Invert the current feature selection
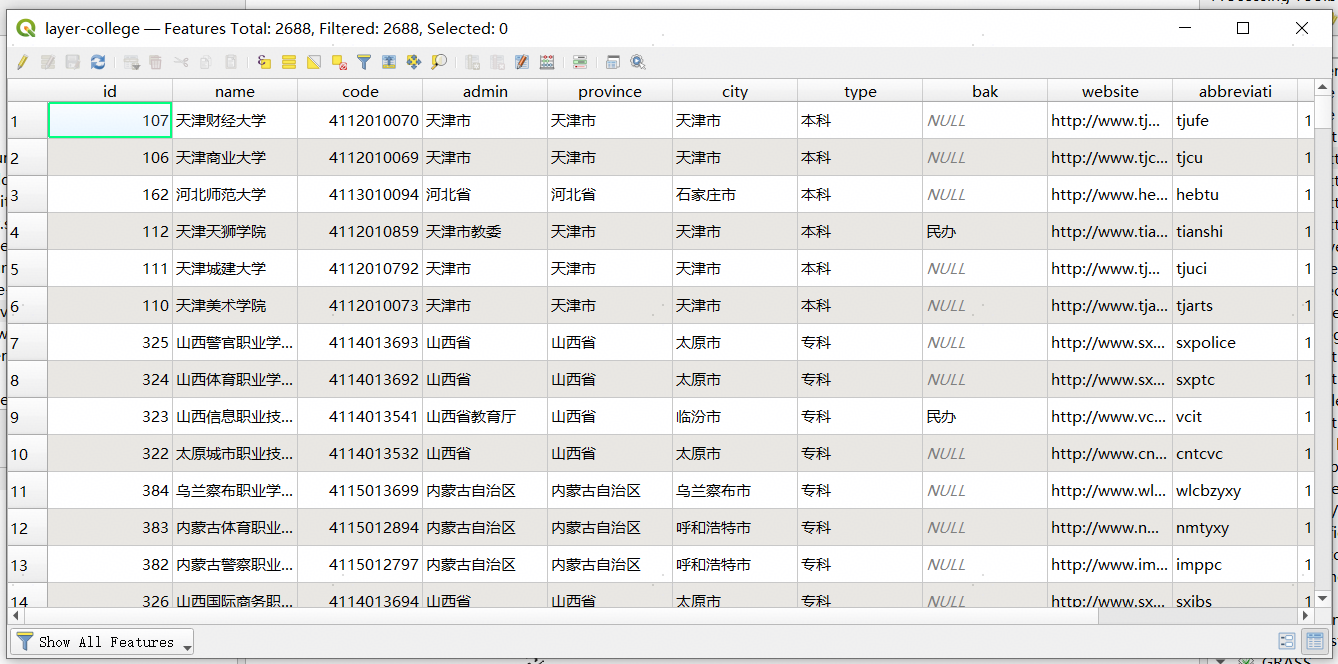Screen dimensions: 1338x664 314,62
